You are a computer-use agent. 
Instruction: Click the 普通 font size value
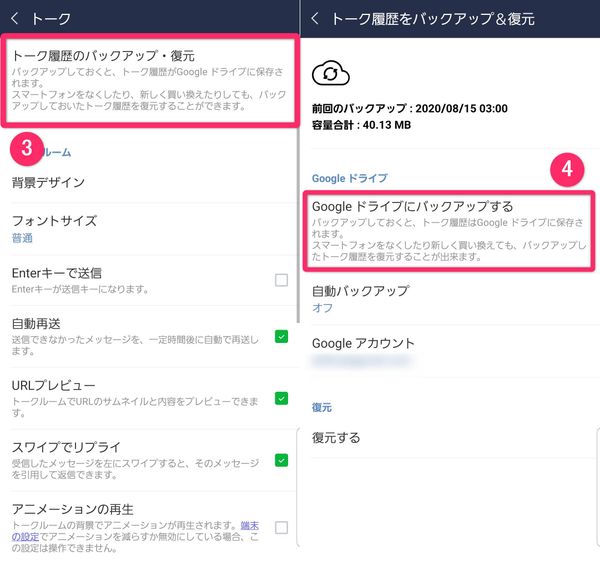point(22,238)
